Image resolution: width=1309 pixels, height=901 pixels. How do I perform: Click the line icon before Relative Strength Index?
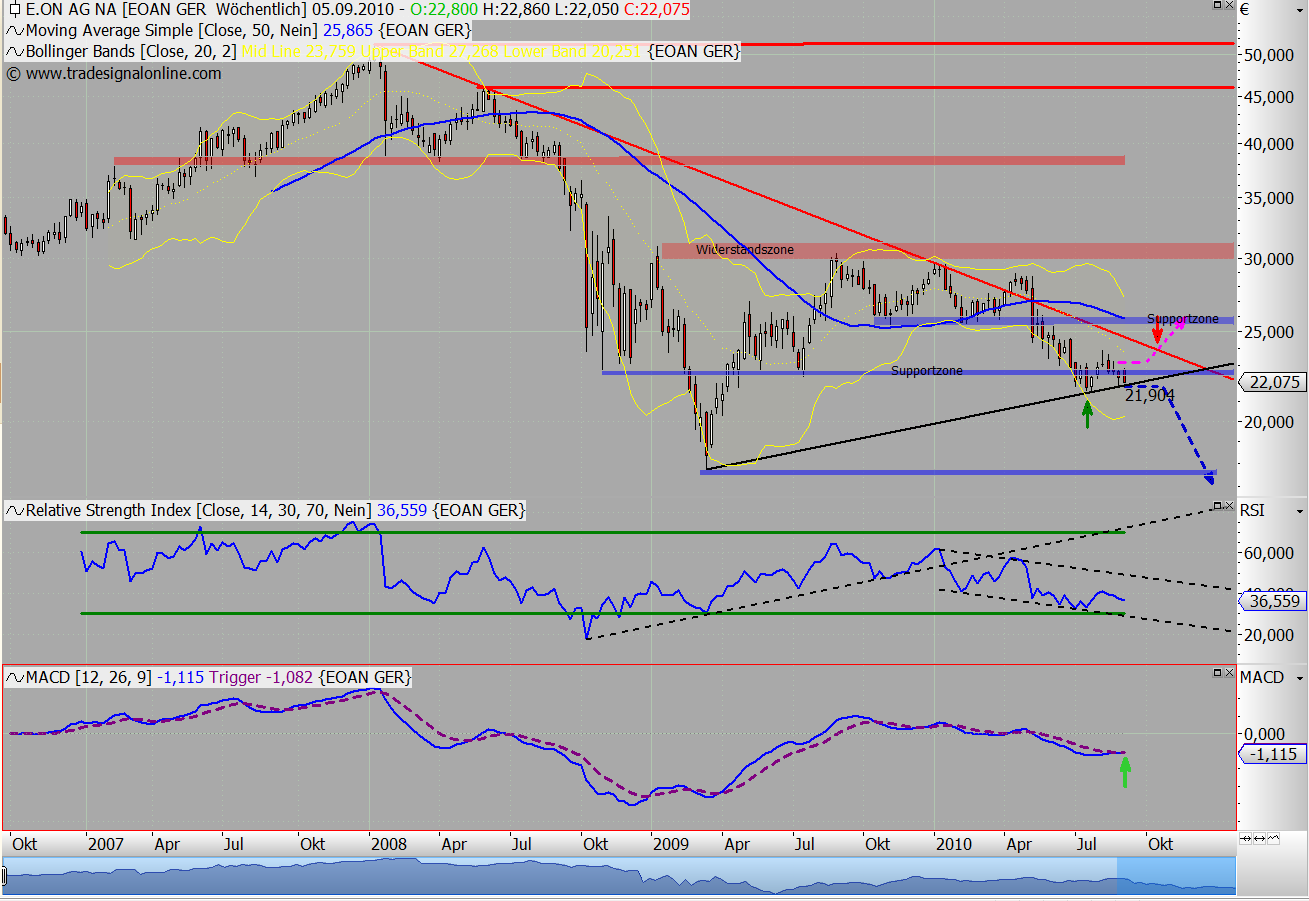14,511
